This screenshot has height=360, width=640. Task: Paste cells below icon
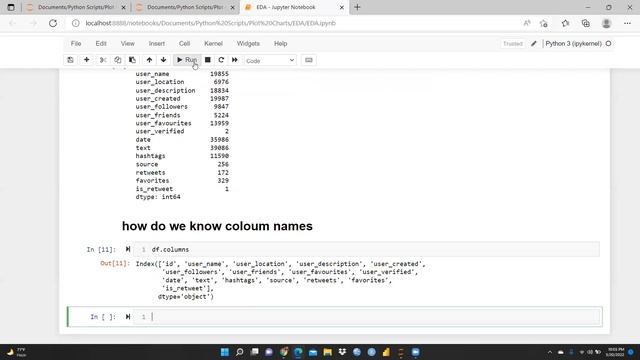132,60
